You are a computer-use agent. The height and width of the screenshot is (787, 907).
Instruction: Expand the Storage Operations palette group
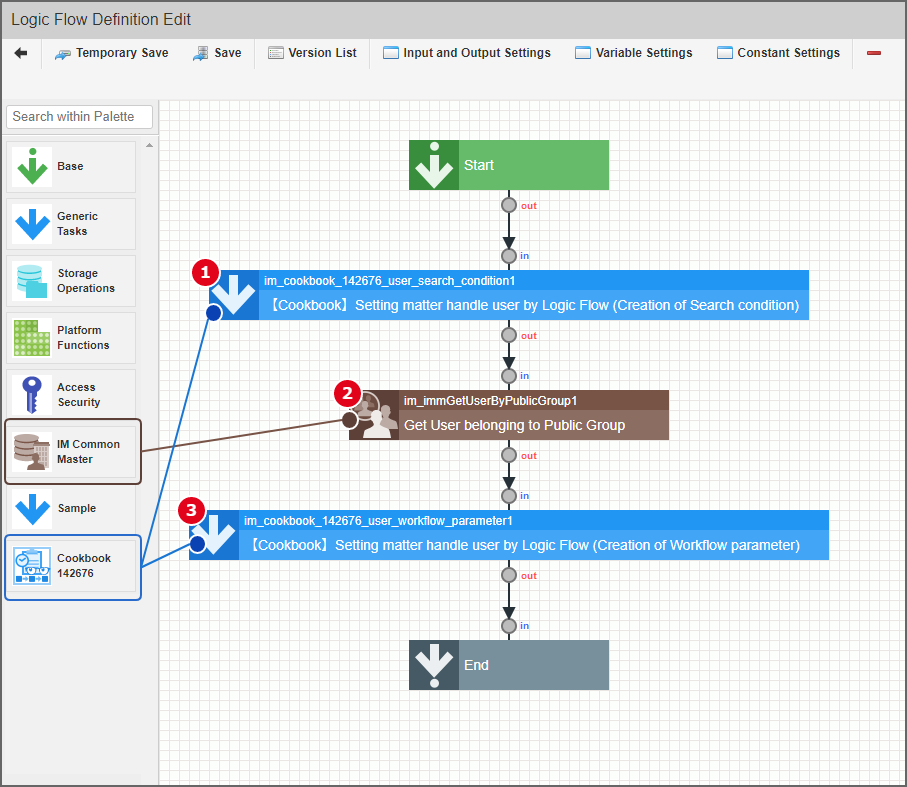click(71, 280)
